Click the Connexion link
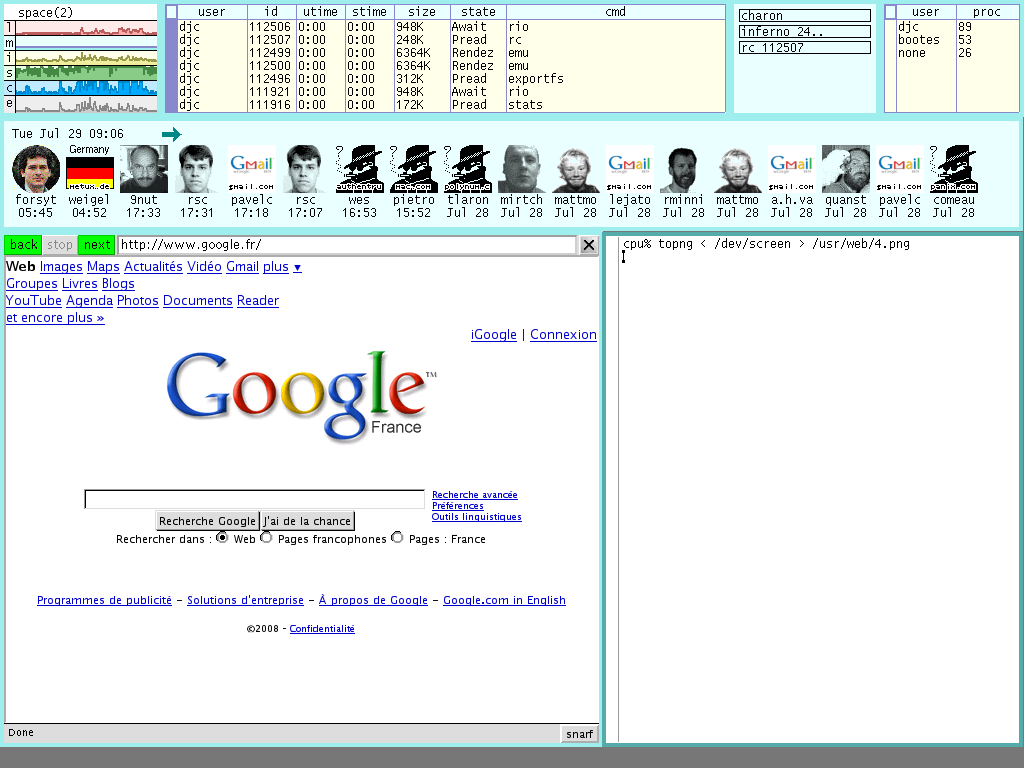The height and width of the screenshot is (768, 1024). click(564, 335)
